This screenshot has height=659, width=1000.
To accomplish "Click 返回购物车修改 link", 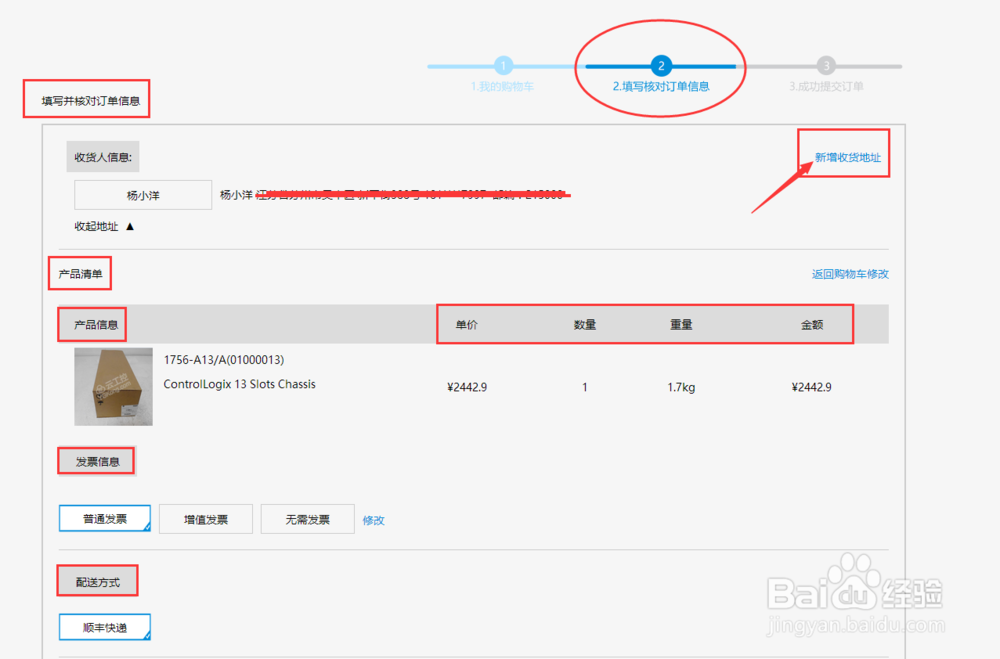I will 850,274.
